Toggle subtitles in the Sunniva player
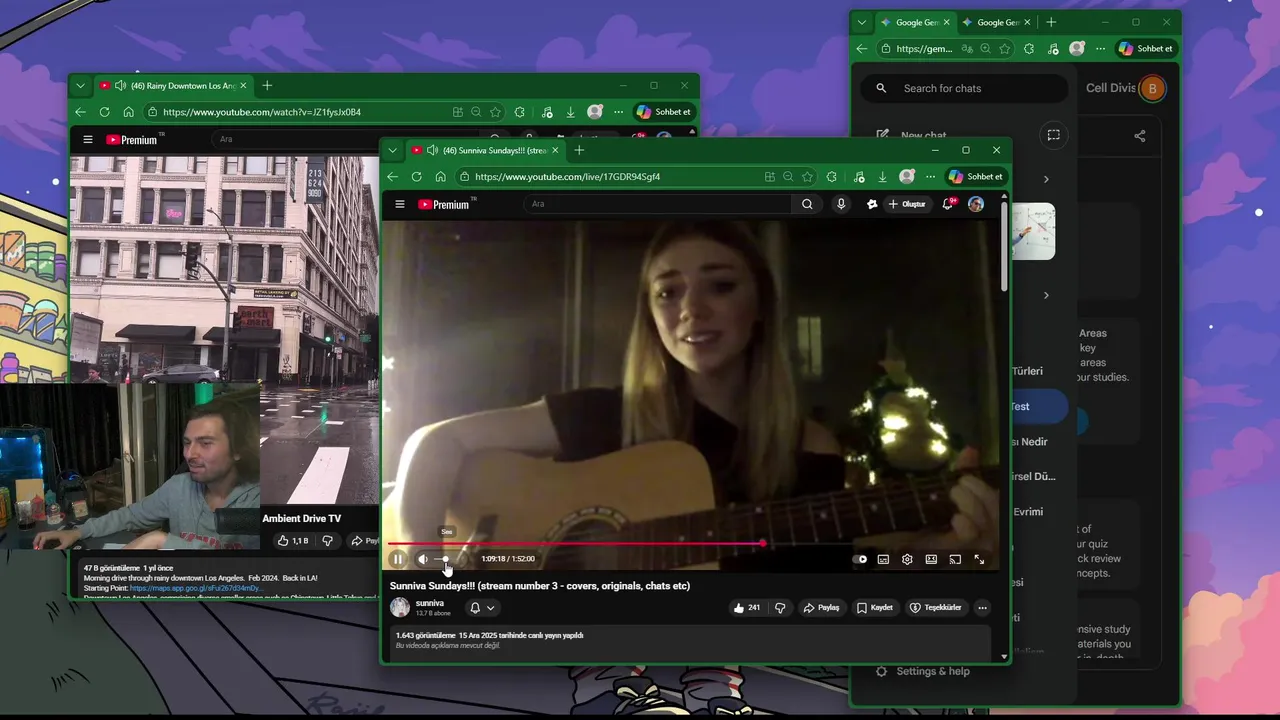The image size is (1280, 720). coord(883,559)
